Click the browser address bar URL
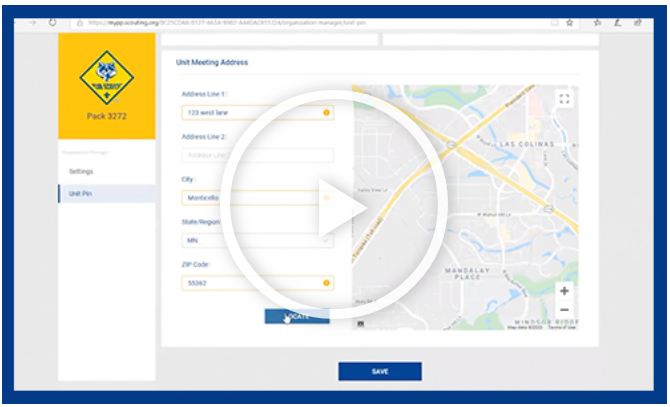 [x=300, y=21]
